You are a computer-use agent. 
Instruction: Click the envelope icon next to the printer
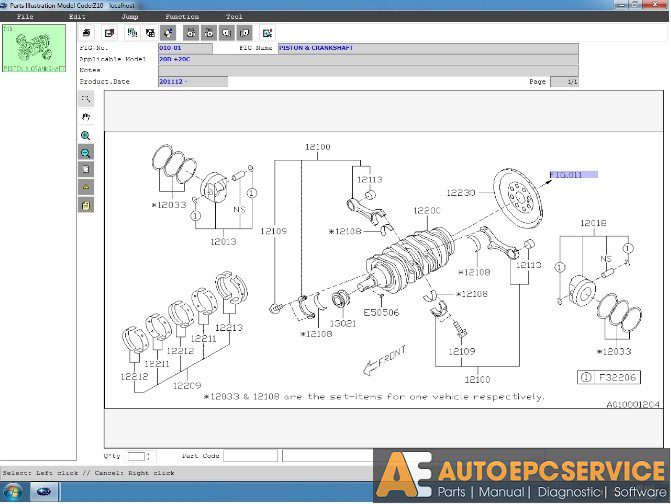coord(109,33)
